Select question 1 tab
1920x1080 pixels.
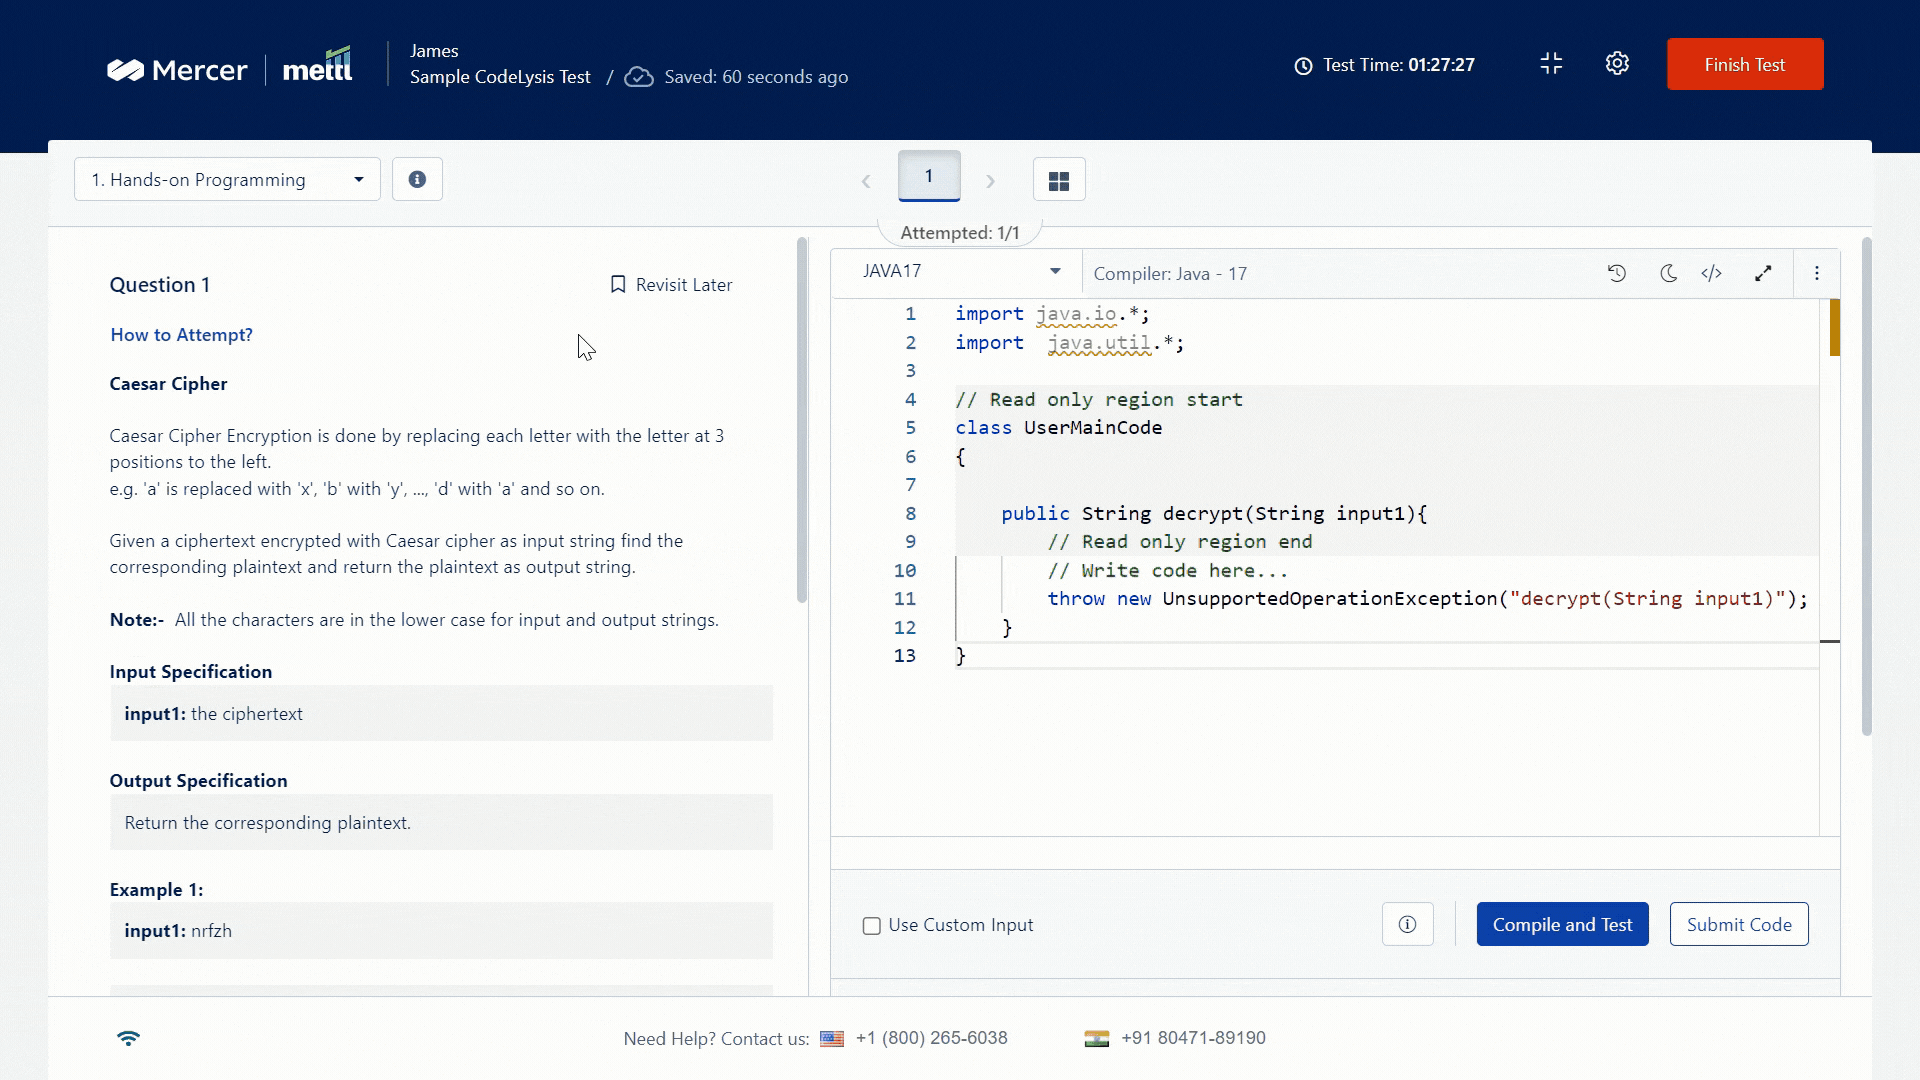tap(929, 176)
